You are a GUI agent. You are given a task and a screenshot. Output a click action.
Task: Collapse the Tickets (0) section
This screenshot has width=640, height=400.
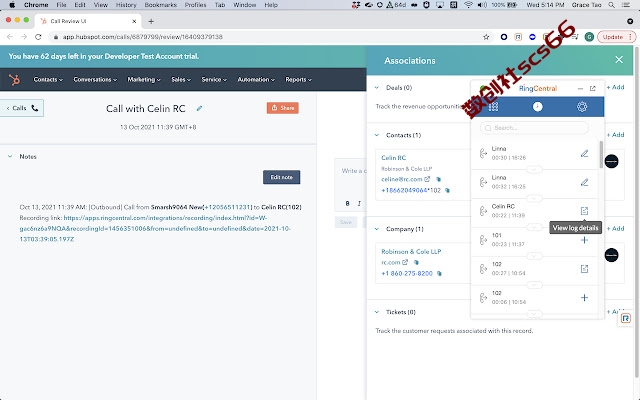377,312
